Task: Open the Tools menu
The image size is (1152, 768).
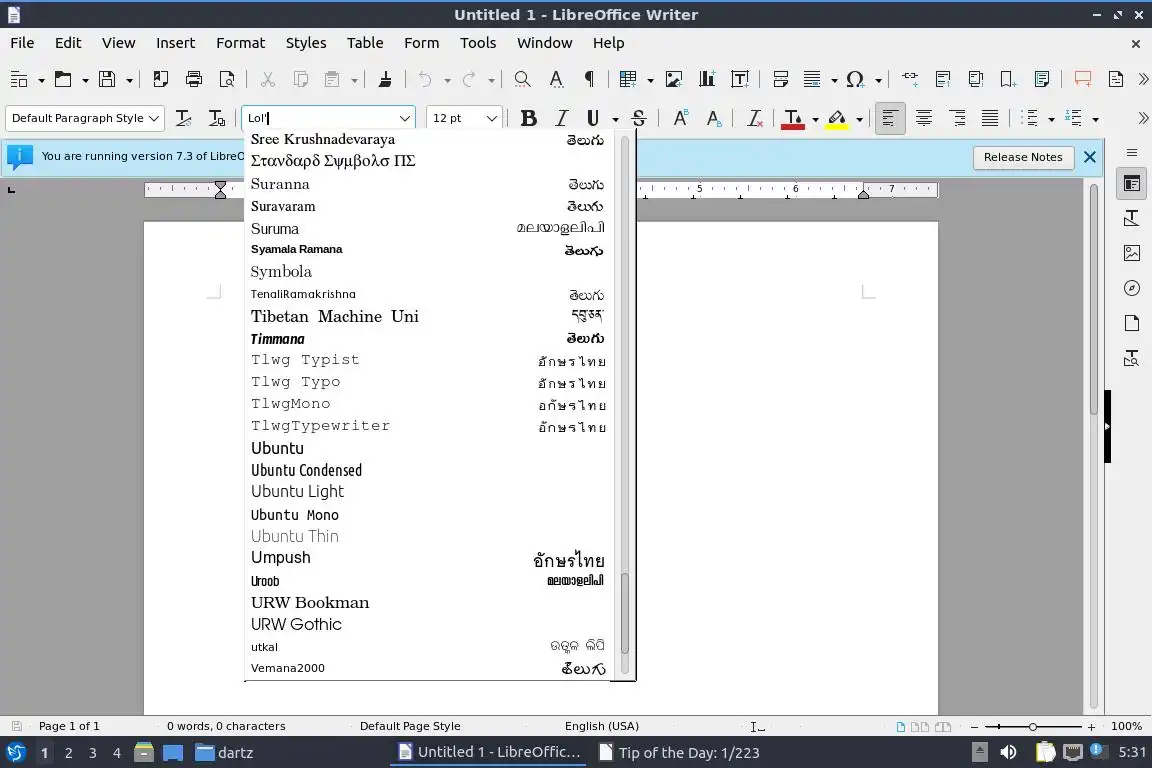Action: 478,43
